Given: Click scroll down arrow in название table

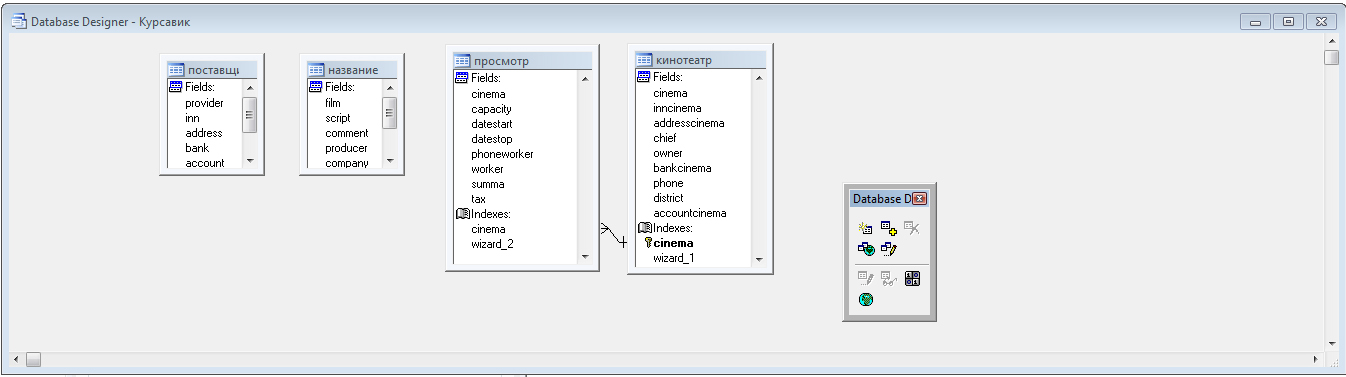Looking at the screenshot, I should tap(390, 161).
